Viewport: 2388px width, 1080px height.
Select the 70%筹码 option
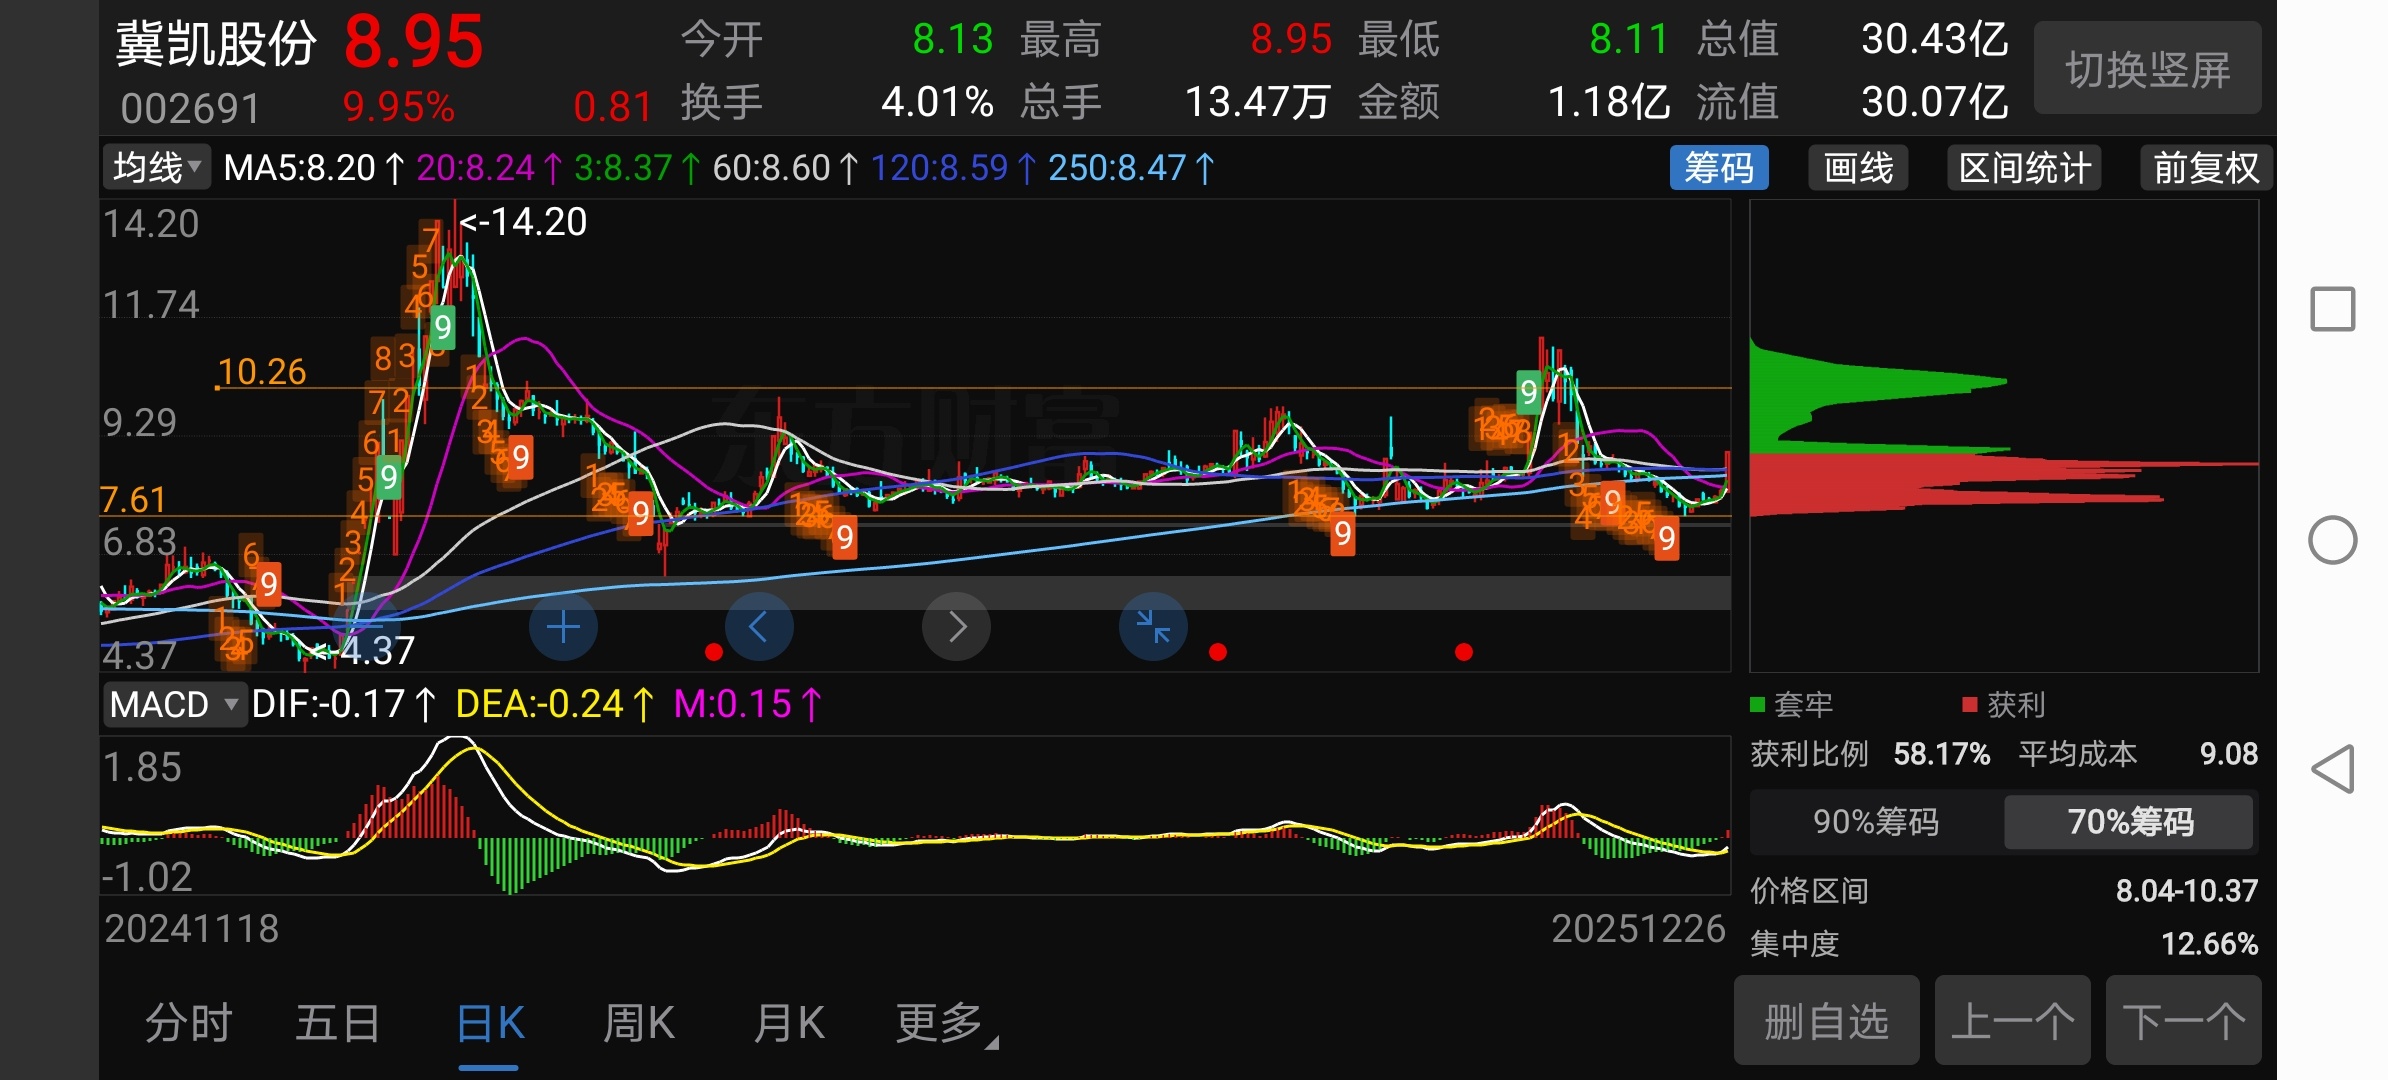[2130, 822]
